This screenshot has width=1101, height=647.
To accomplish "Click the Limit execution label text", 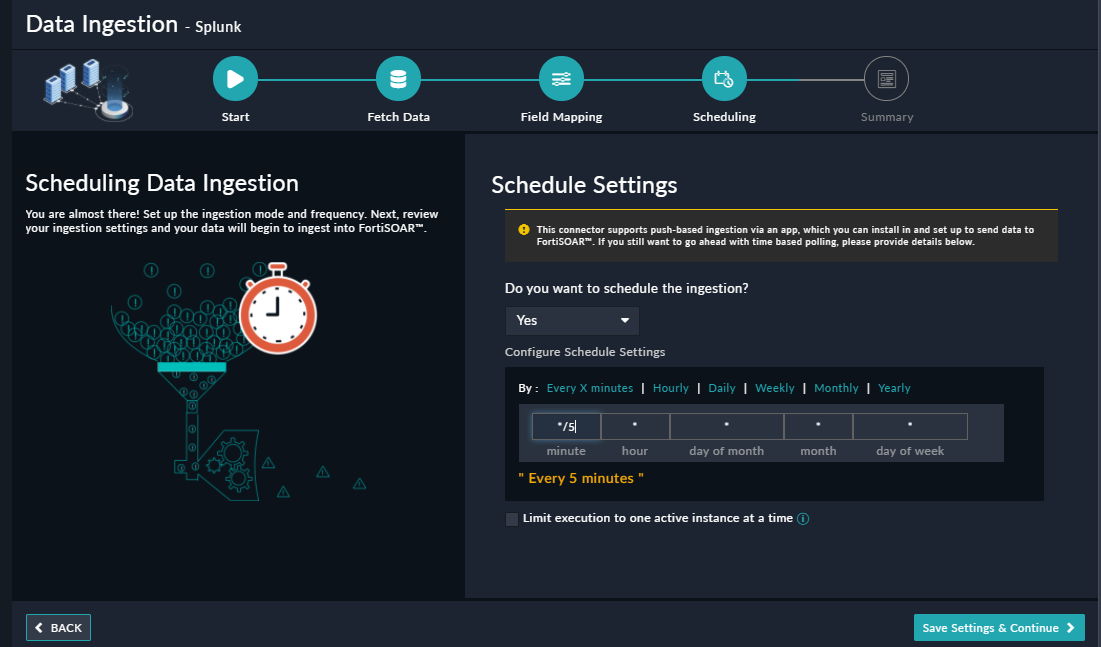I will coord(658,518).
